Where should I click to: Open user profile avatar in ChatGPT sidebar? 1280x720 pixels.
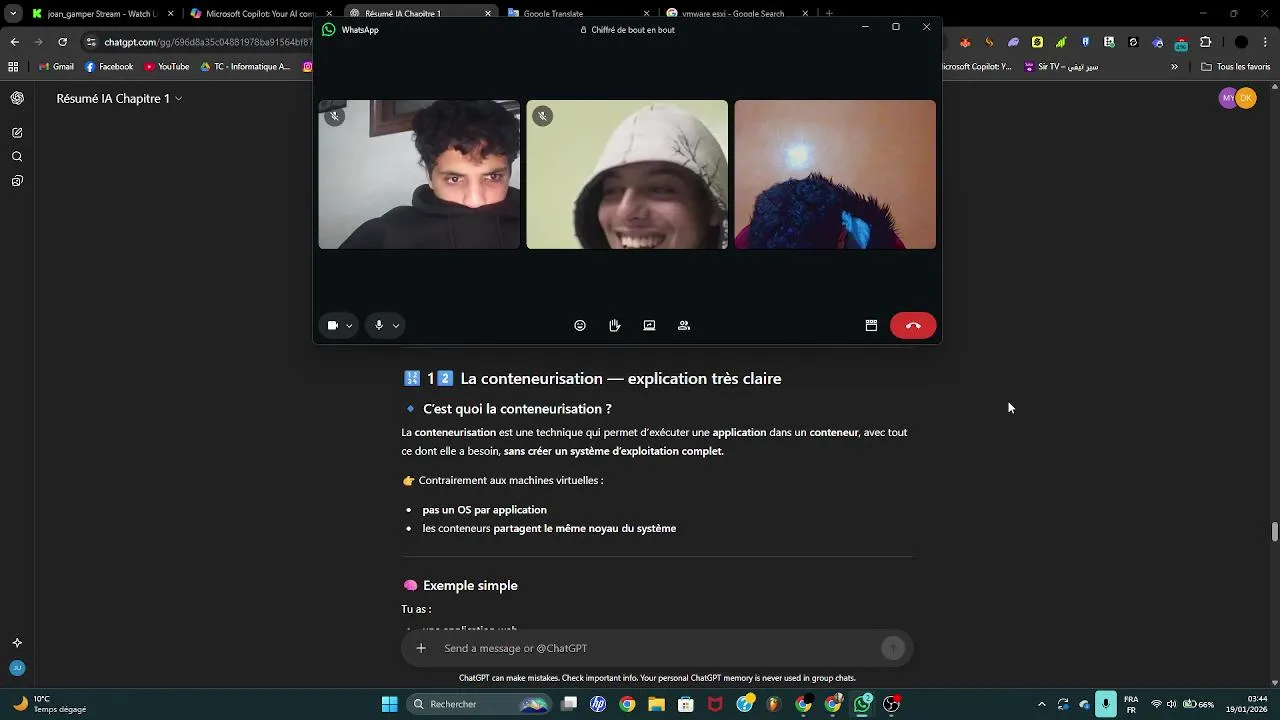point(17,668)
